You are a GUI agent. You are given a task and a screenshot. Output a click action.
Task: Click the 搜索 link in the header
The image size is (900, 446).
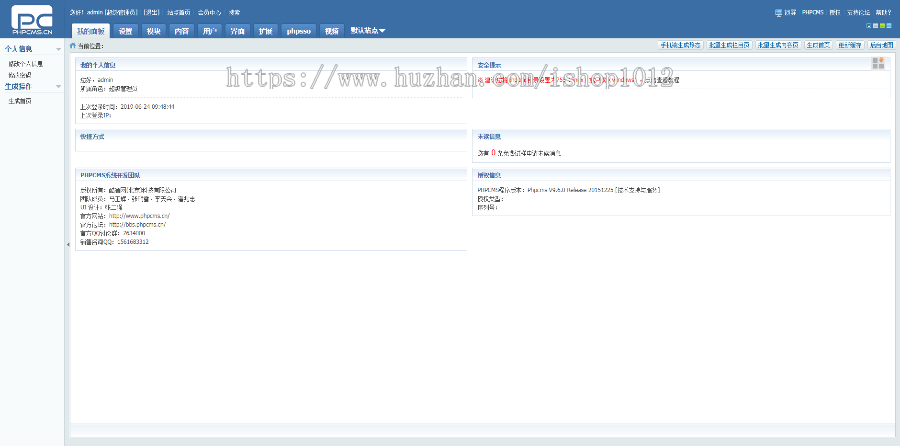coord(234,12)
